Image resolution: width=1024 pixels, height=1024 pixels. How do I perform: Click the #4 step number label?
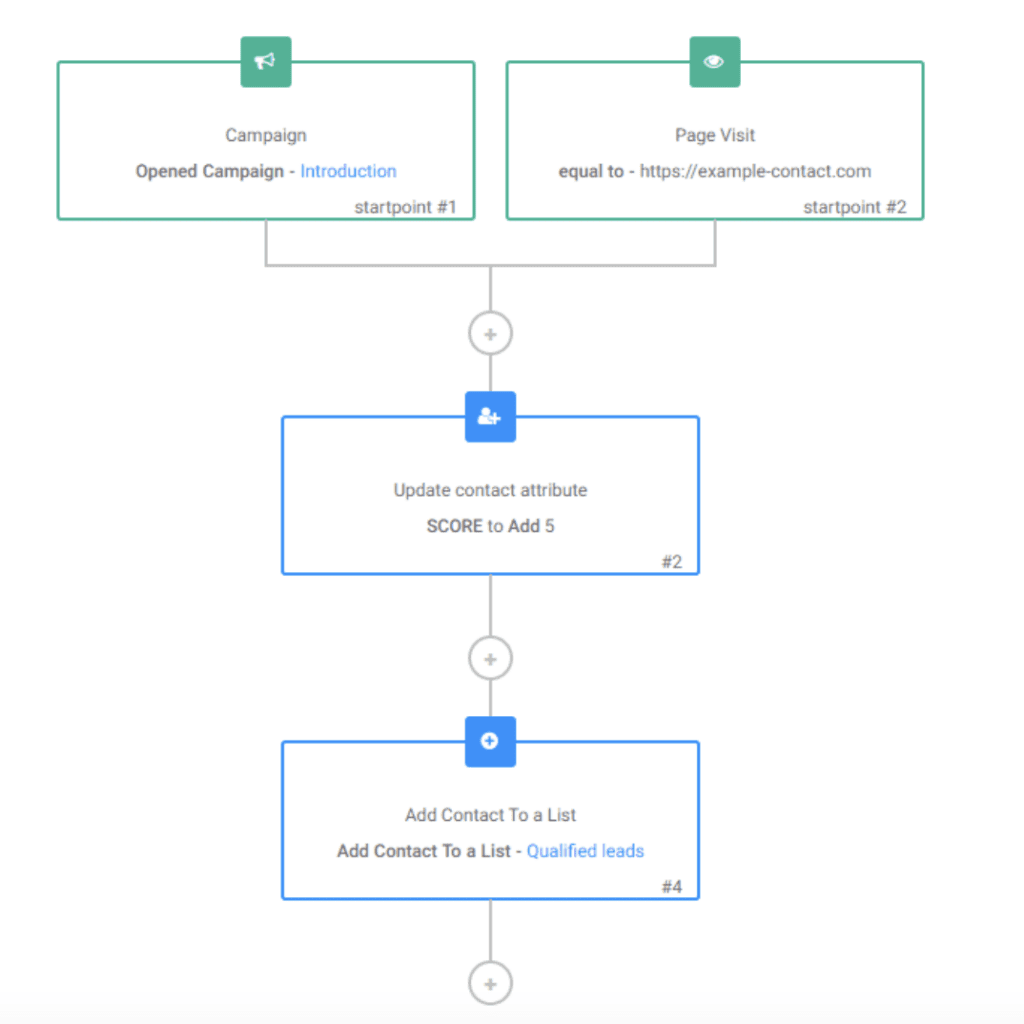coord(673,886)
